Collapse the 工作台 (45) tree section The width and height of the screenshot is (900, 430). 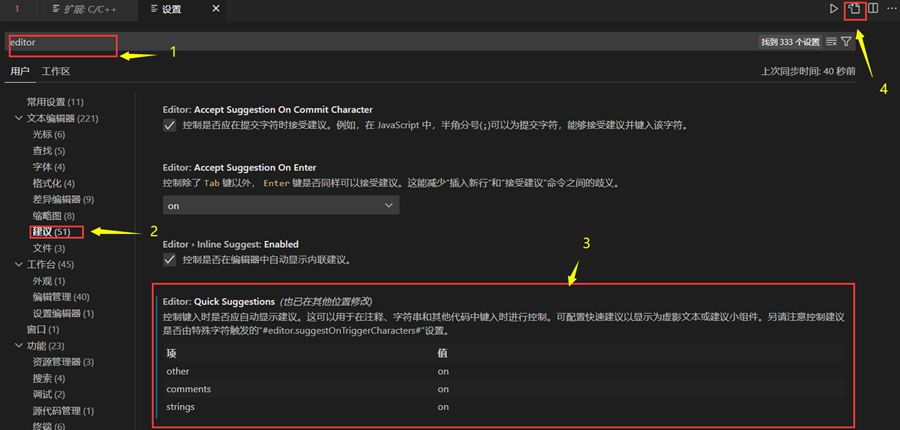click(19, 264)
